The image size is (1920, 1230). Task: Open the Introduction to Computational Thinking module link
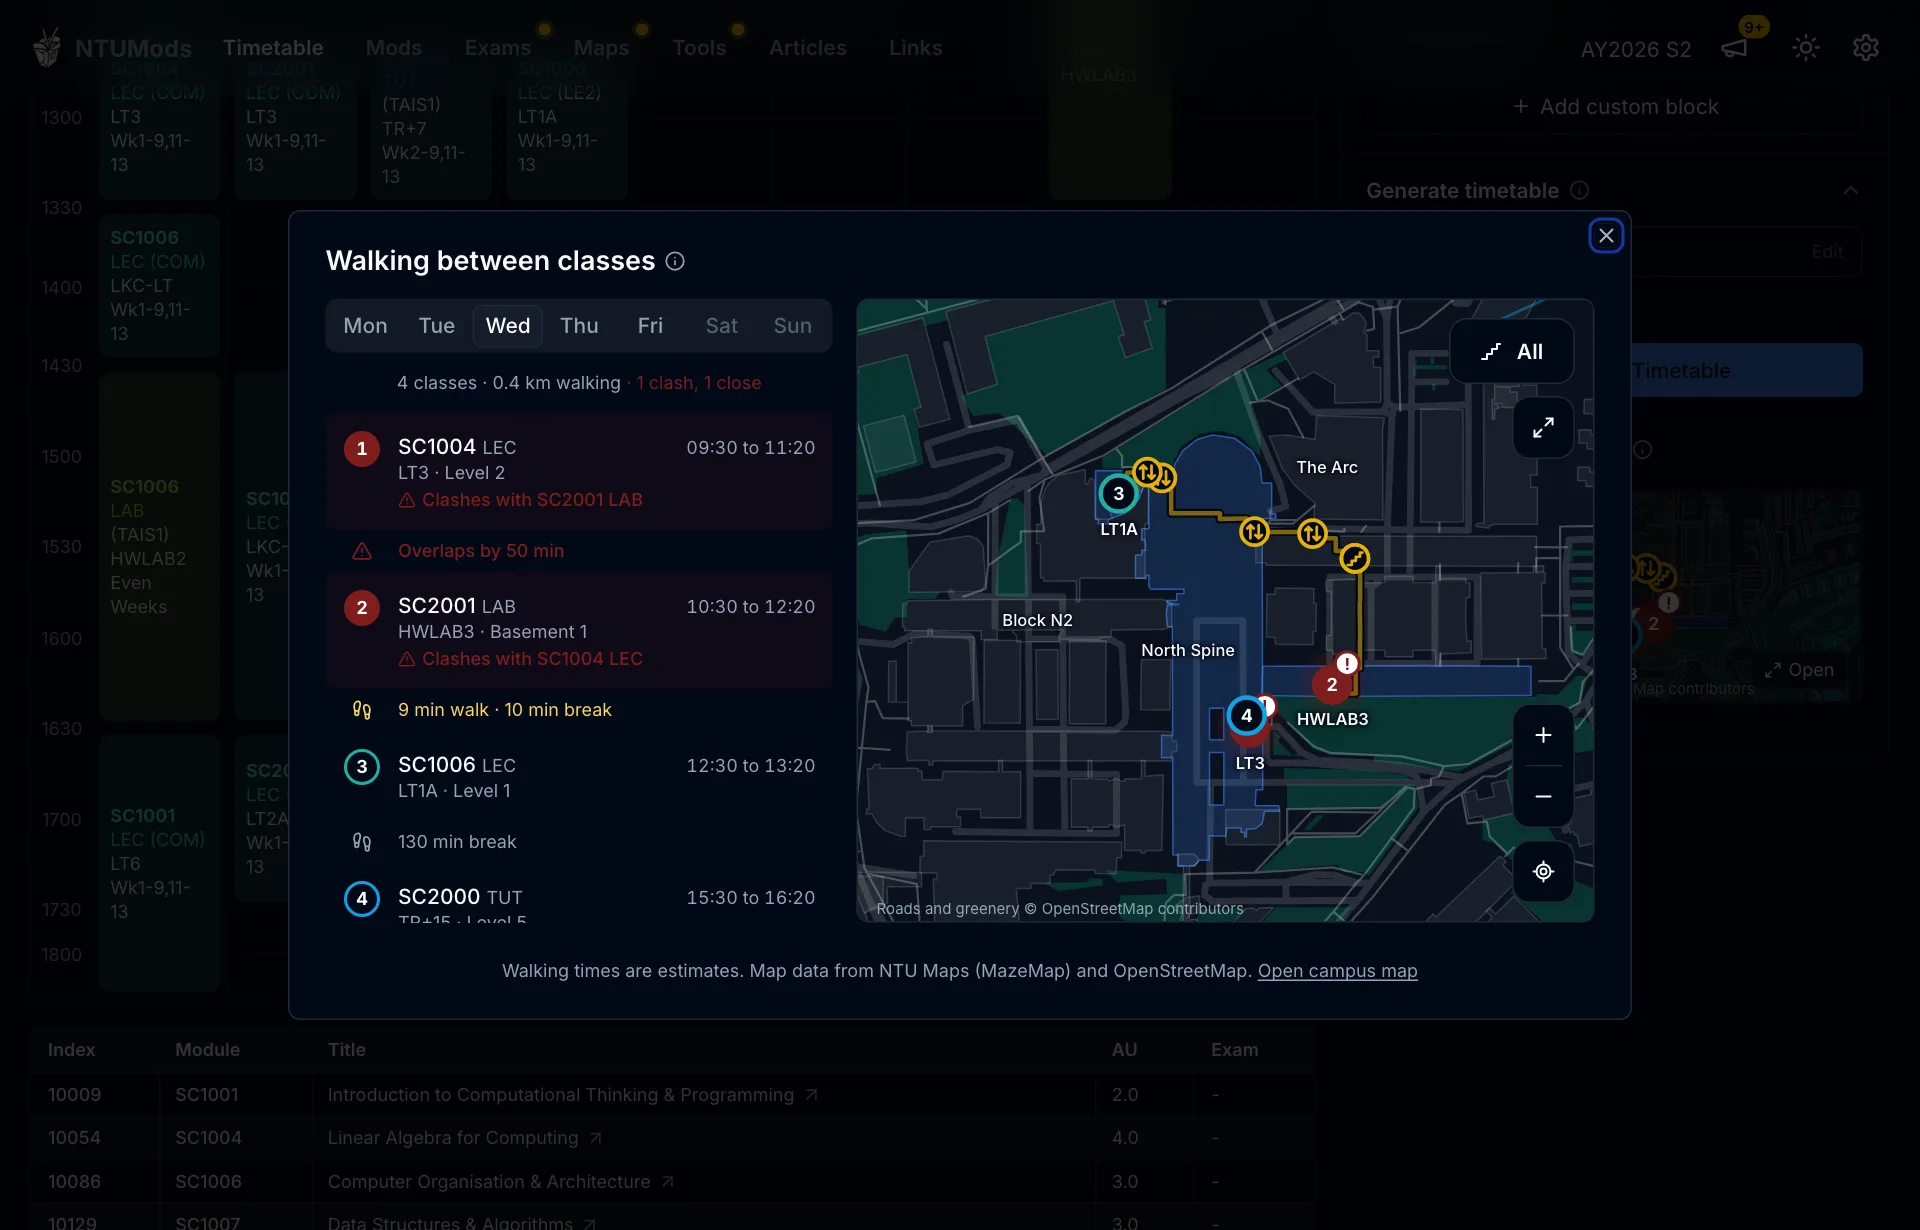(x=573, y=1095)
